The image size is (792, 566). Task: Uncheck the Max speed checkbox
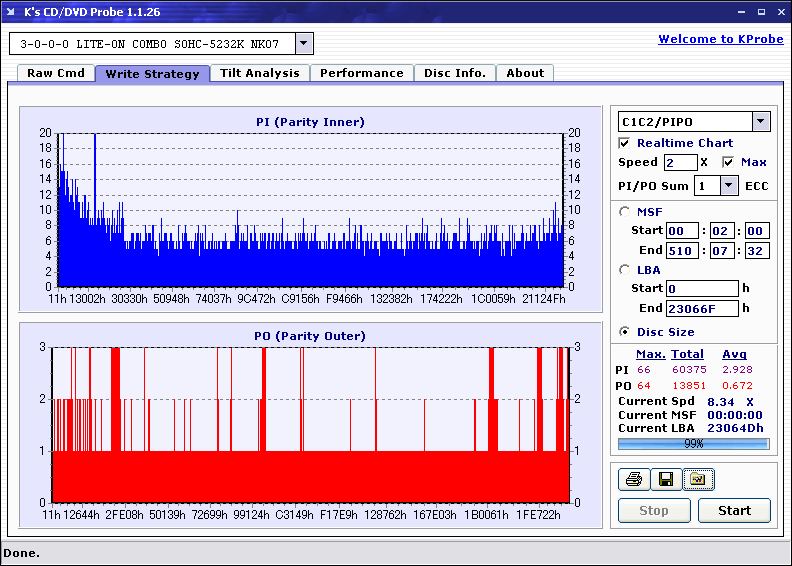tap(728, 162)
